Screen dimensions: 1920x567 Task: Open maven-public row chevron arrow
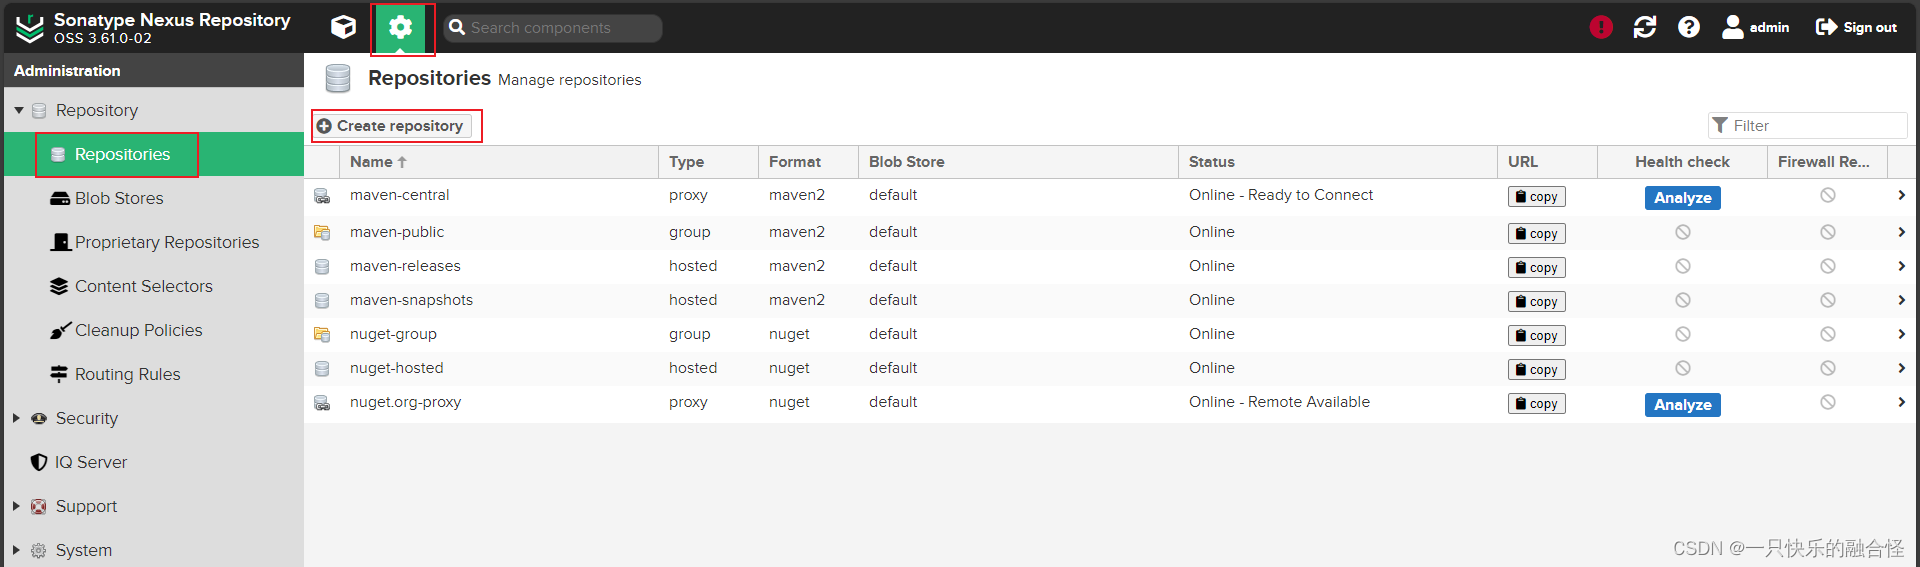(1901, 232)
